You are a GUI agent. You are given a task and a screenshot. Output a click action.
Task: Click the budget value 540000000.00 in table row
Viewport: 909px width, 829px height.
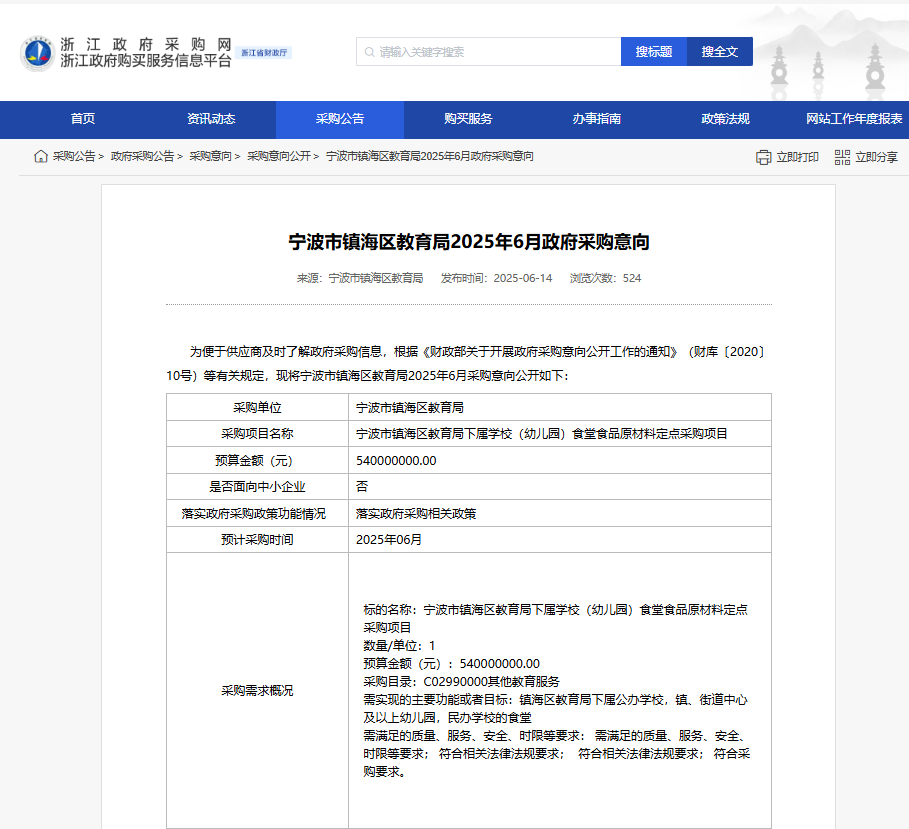coord(559,460)
